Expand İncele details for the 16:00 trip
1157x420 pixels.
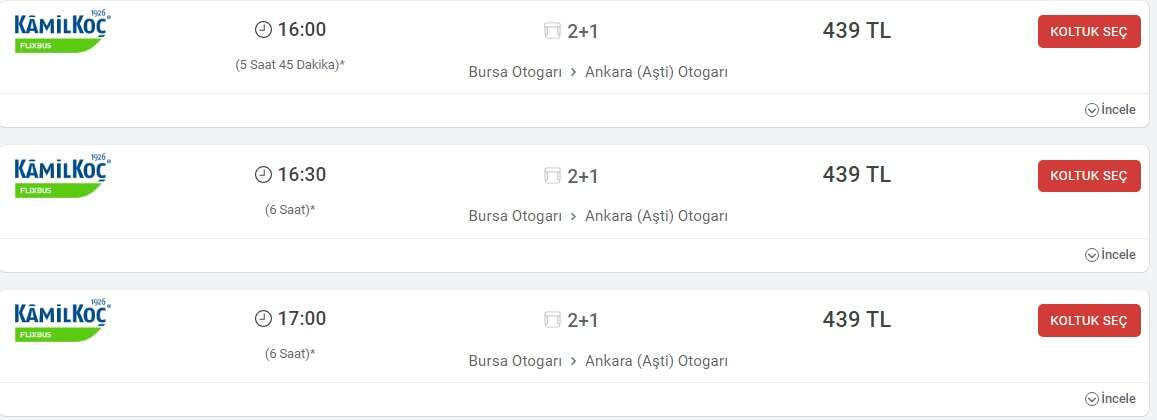1110,110
